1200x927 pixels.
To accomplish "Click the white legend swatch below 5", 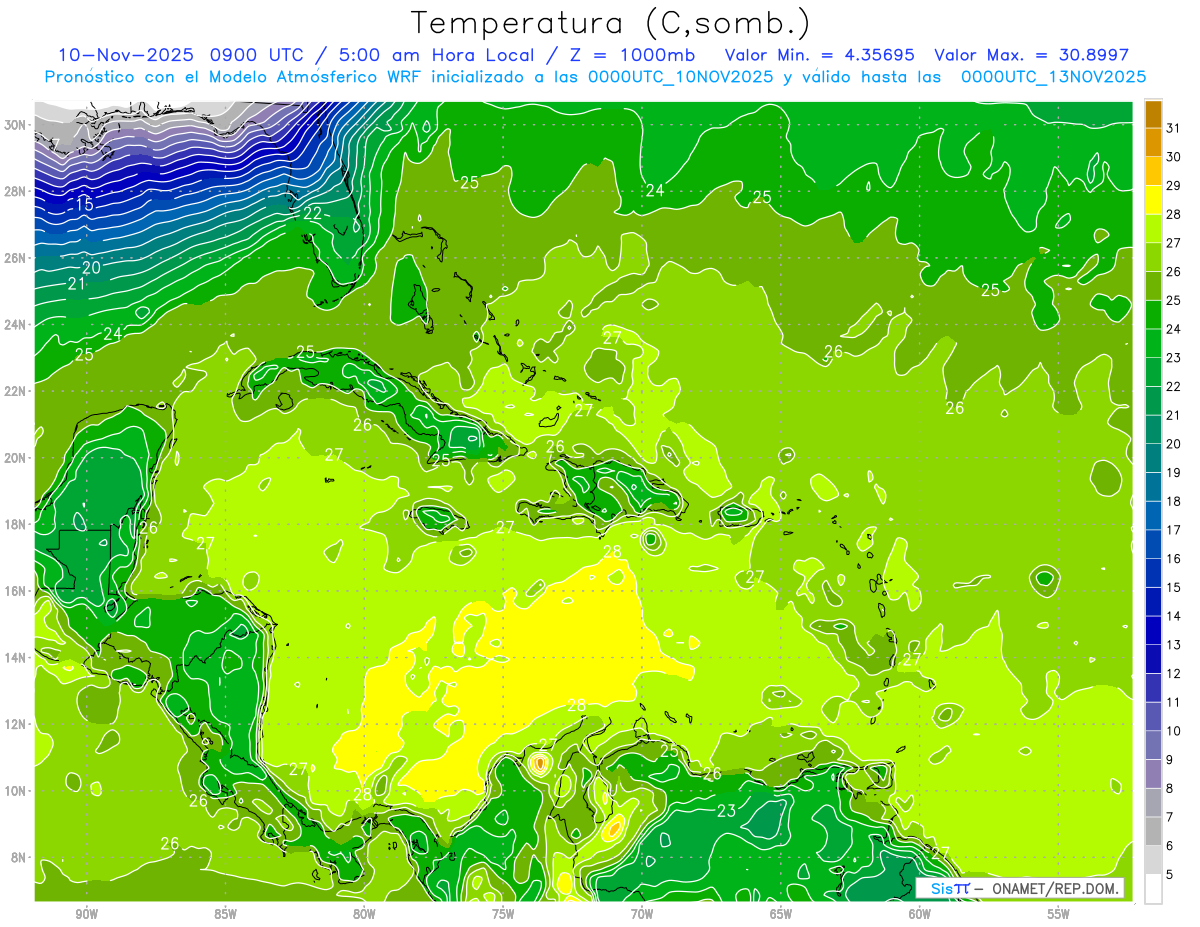I will pyautogui.click(x=1153, y=889).
